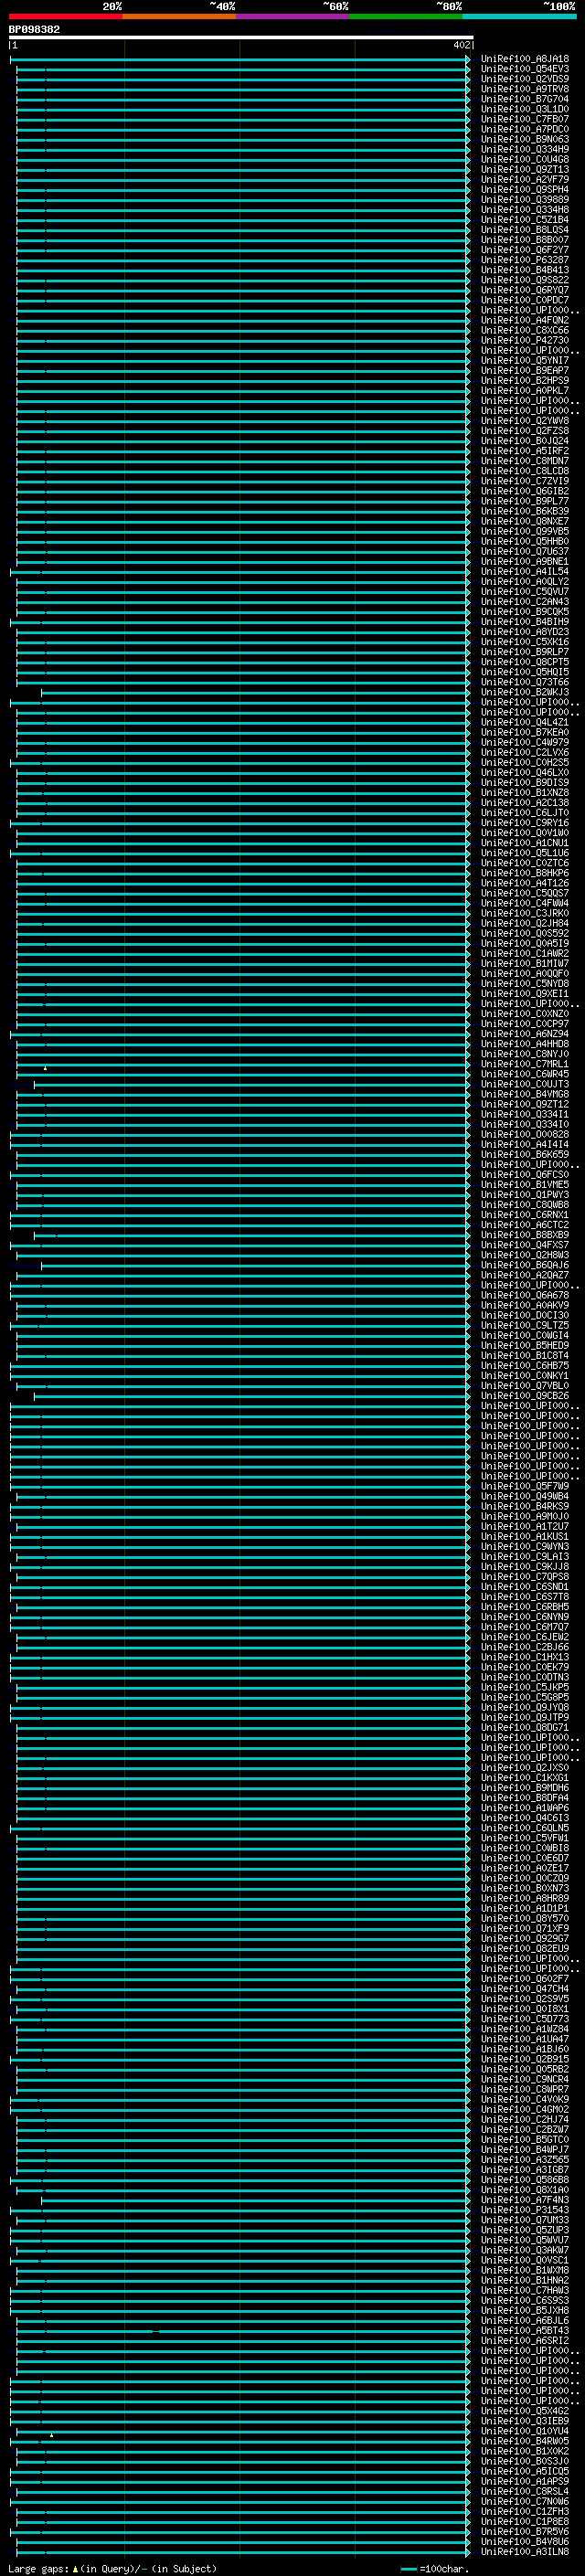Click the green ~80% legend segment
The width and height of the screenshot is (585, 2576).
(406, 16)
